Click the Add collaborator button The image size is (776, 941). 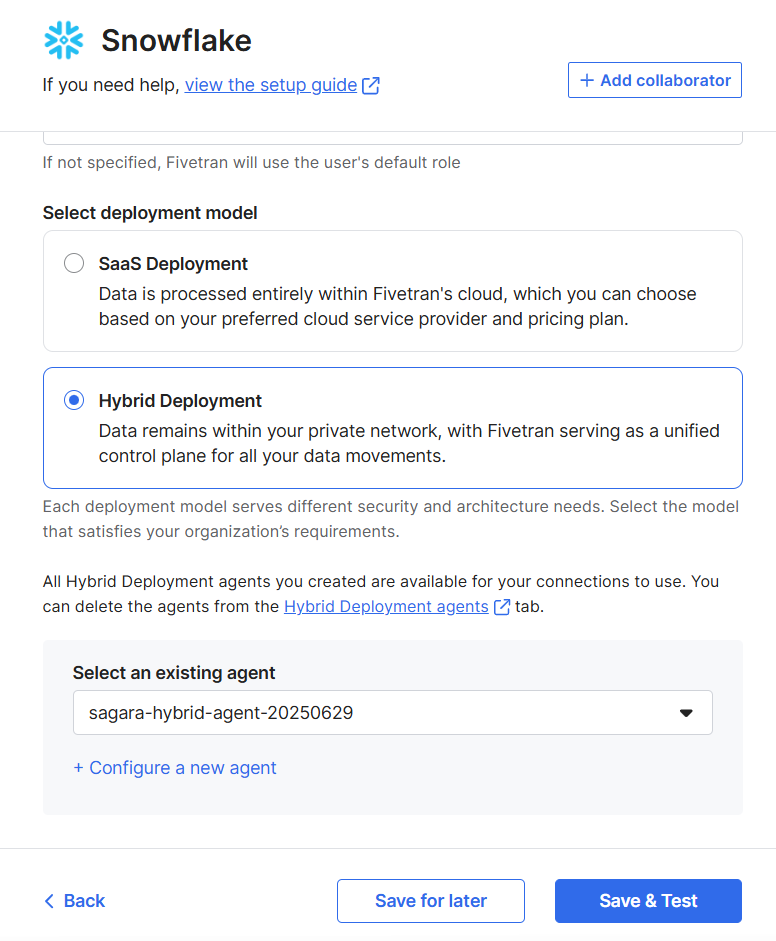(x=655, y=80)
